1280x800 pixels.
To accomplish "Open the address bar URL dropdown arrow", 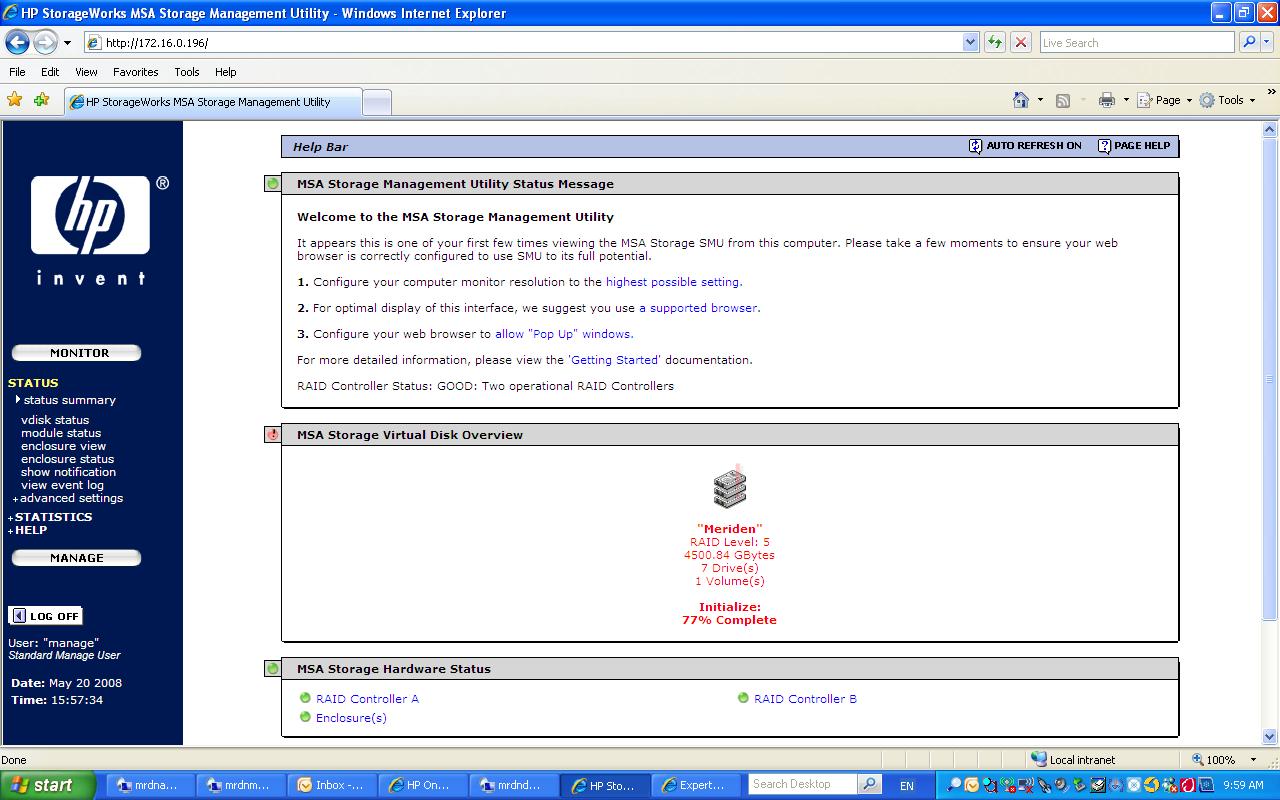I will tap(970, 42).
